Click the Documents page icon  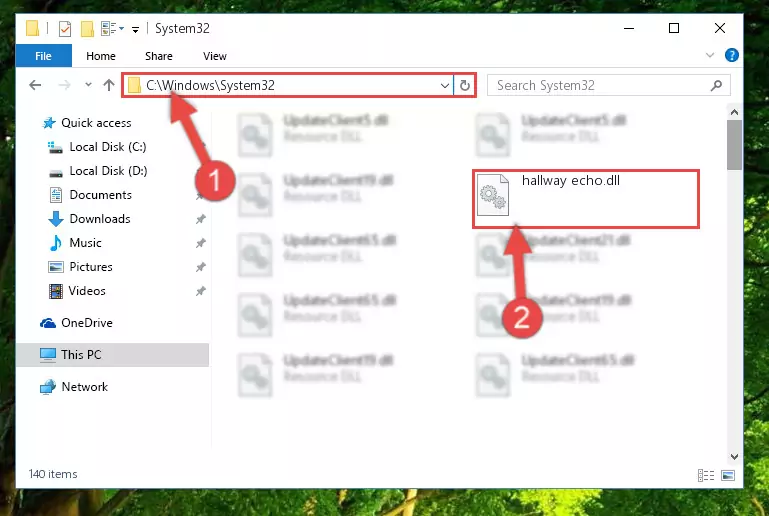coord(56,195)
